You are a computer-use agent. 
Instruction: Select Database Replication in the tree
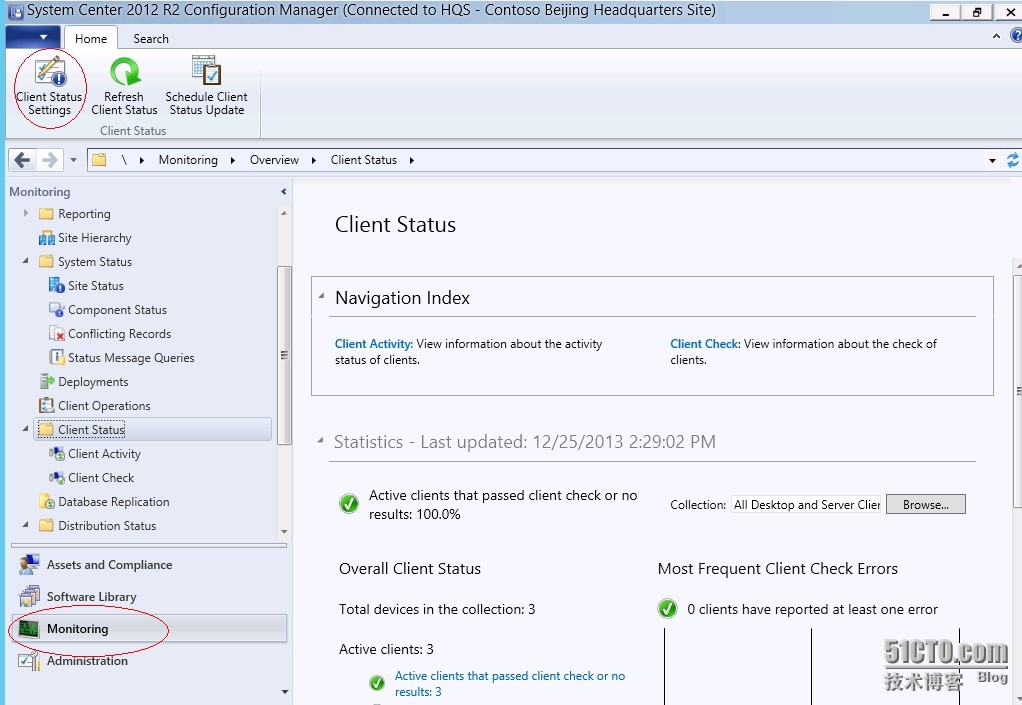[113, 502]
